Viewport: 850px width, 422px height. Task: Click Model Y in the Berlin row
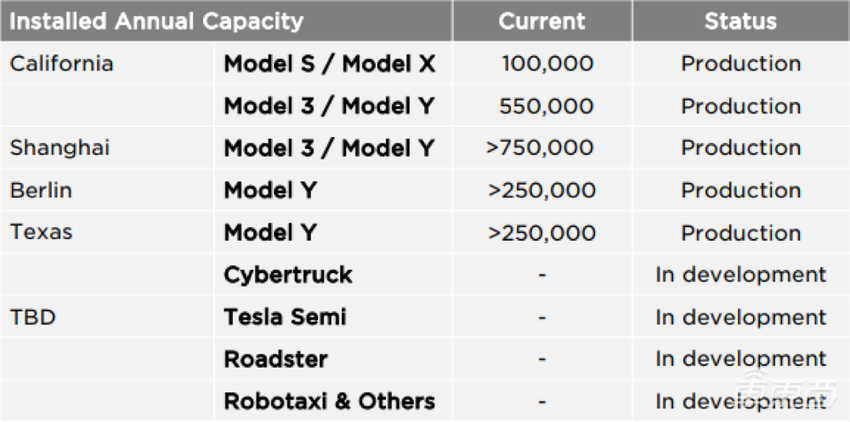click(x=270, y=190)
